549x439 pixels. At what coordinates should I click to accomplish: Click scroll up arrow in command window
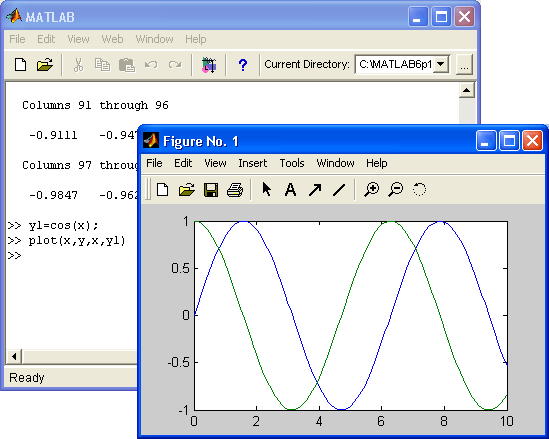[466, 90]
